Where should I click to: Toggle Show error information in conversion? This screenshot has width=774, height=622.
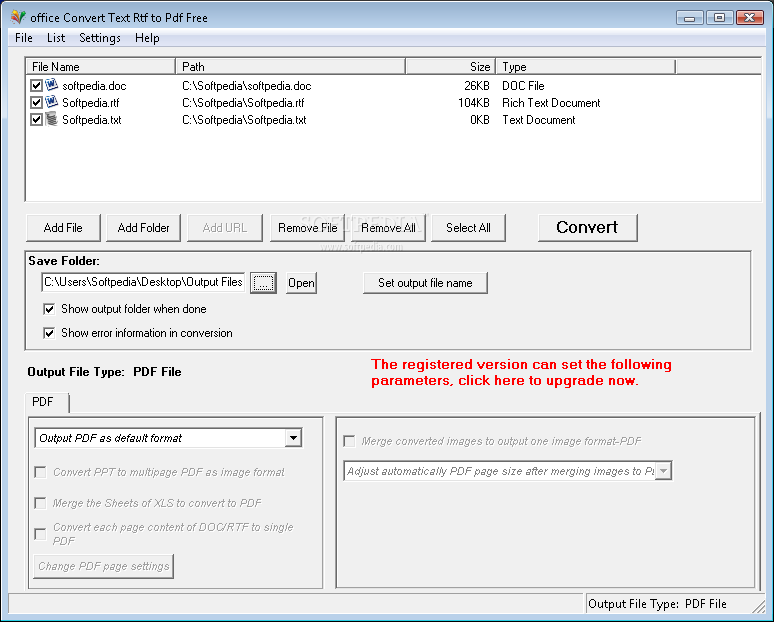[49, 333]
